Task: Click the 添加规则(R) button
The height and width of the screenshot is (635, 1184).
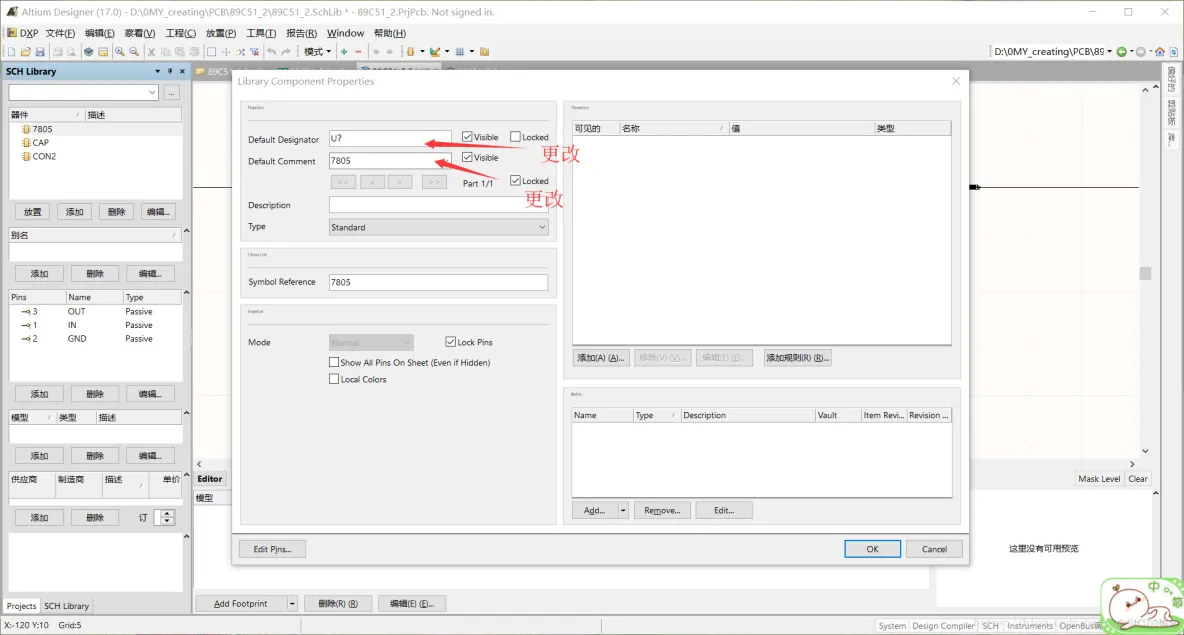Action: point(797,358)
